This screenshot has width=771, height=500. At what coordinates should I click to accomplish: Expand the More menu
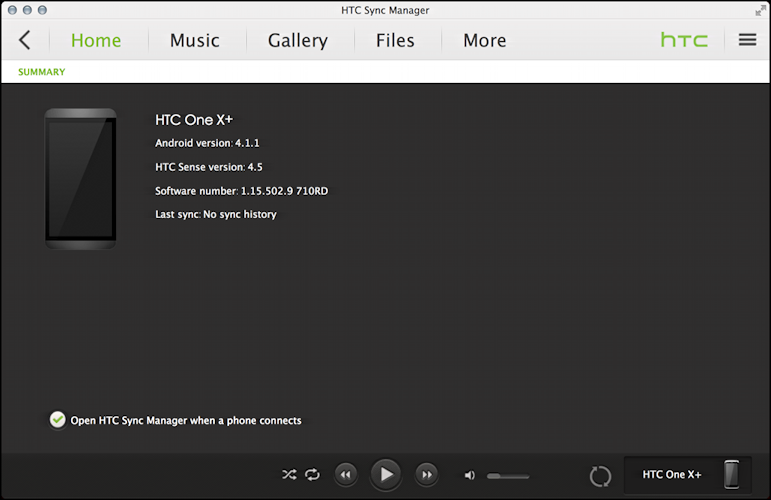coord(484,40)
